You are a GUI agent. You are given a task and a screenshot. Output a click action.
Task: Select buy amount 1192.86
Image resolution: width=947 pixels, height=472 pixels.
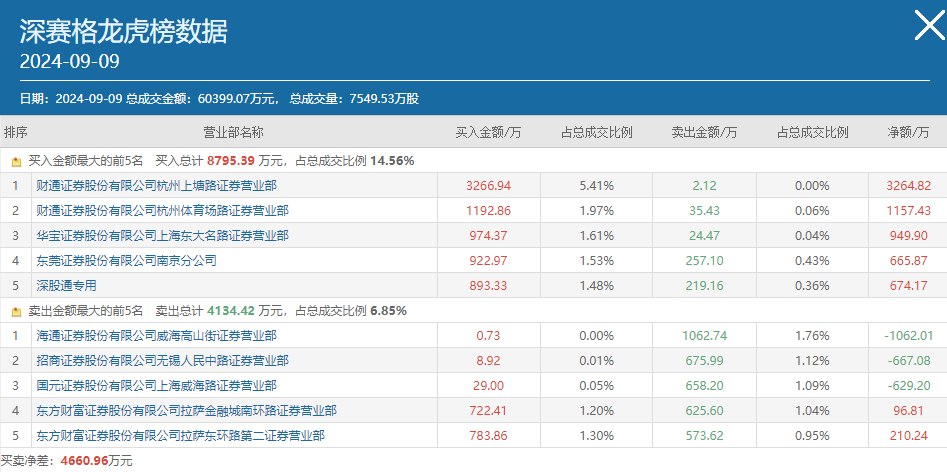click(489, 211)
